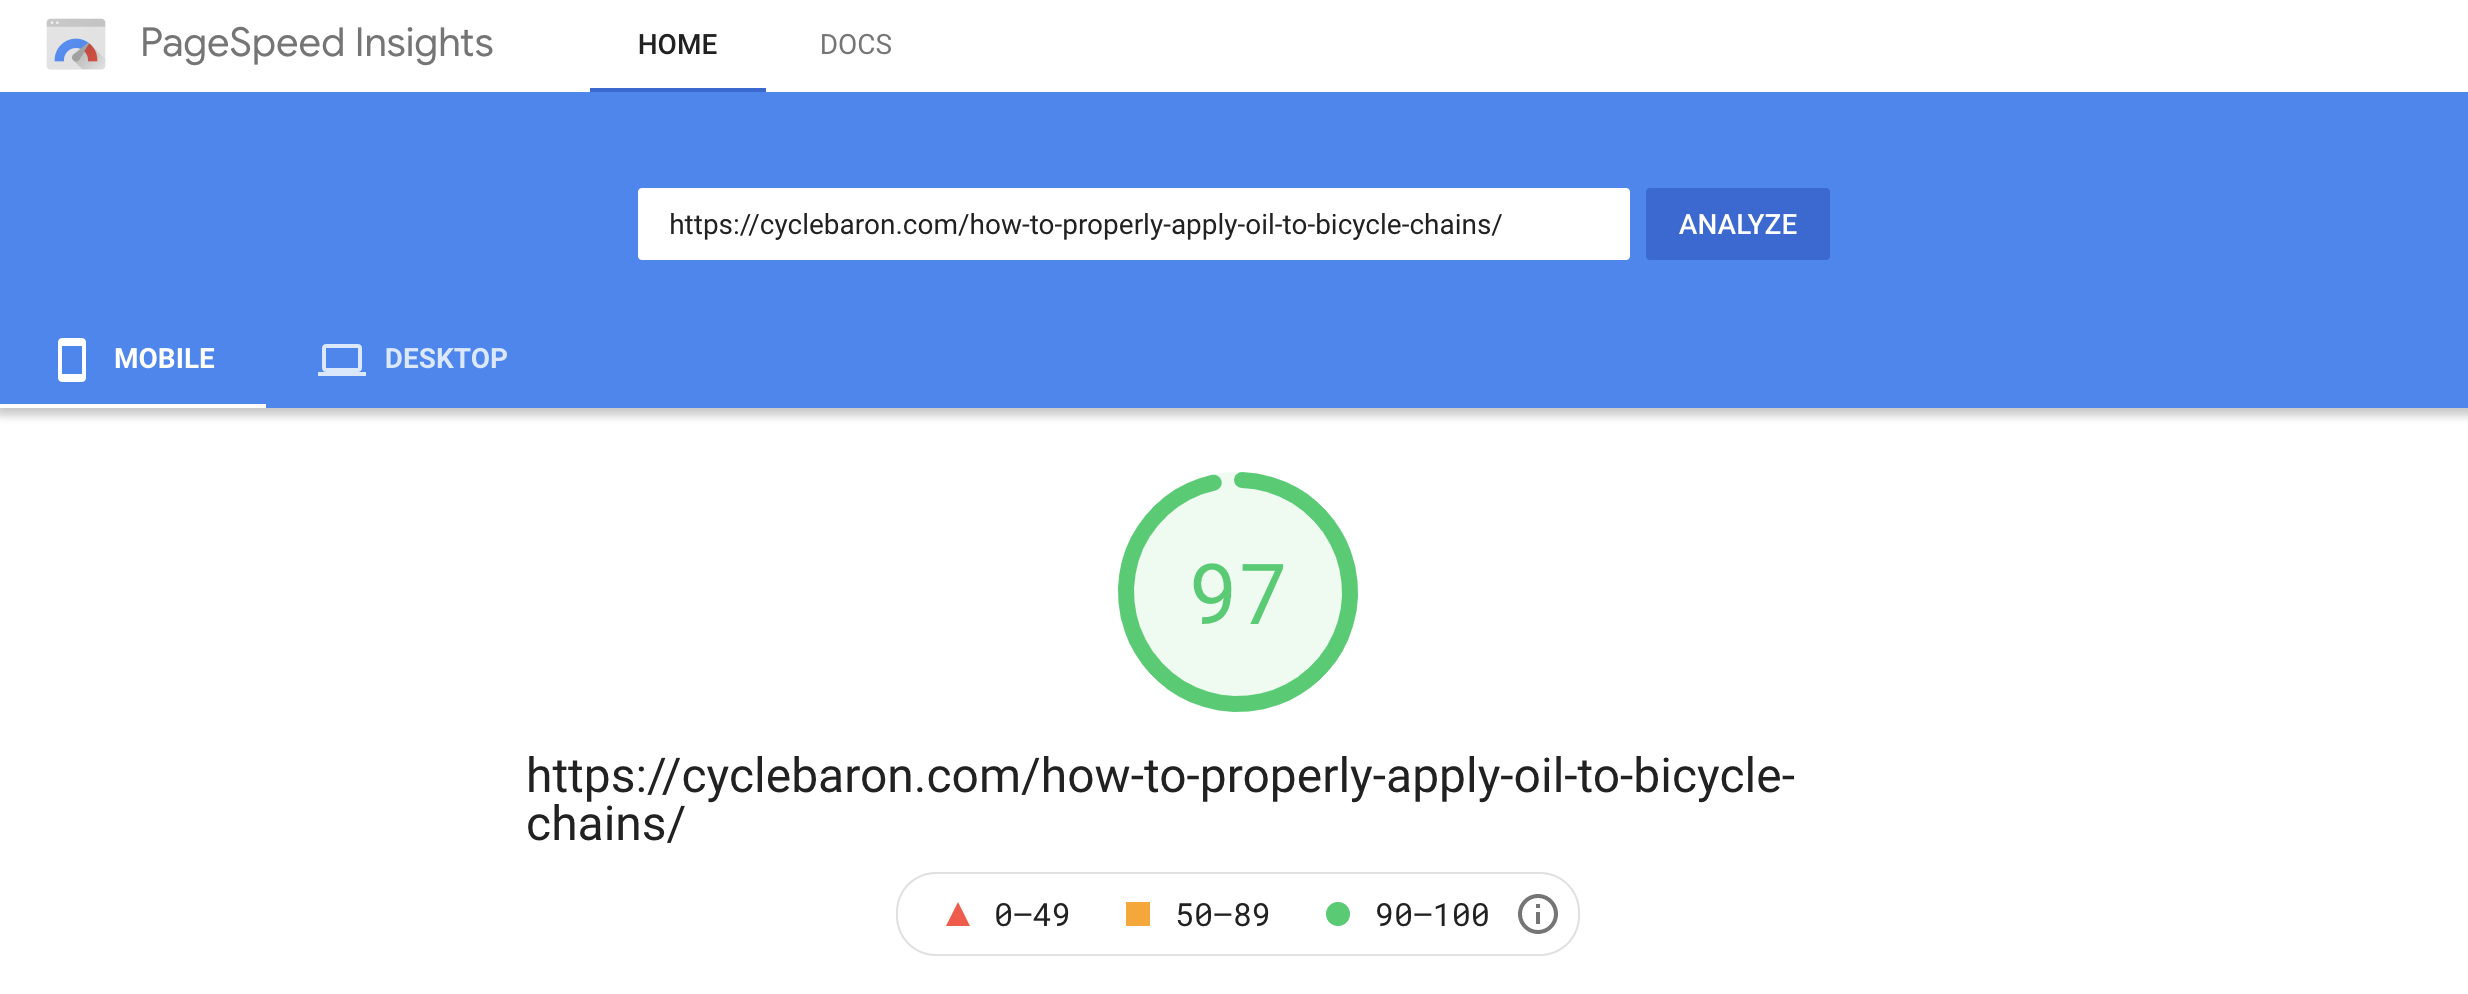Click the 0–49 score range label
Viewport: 2468px width, 994px height.
coord(1031,915)
